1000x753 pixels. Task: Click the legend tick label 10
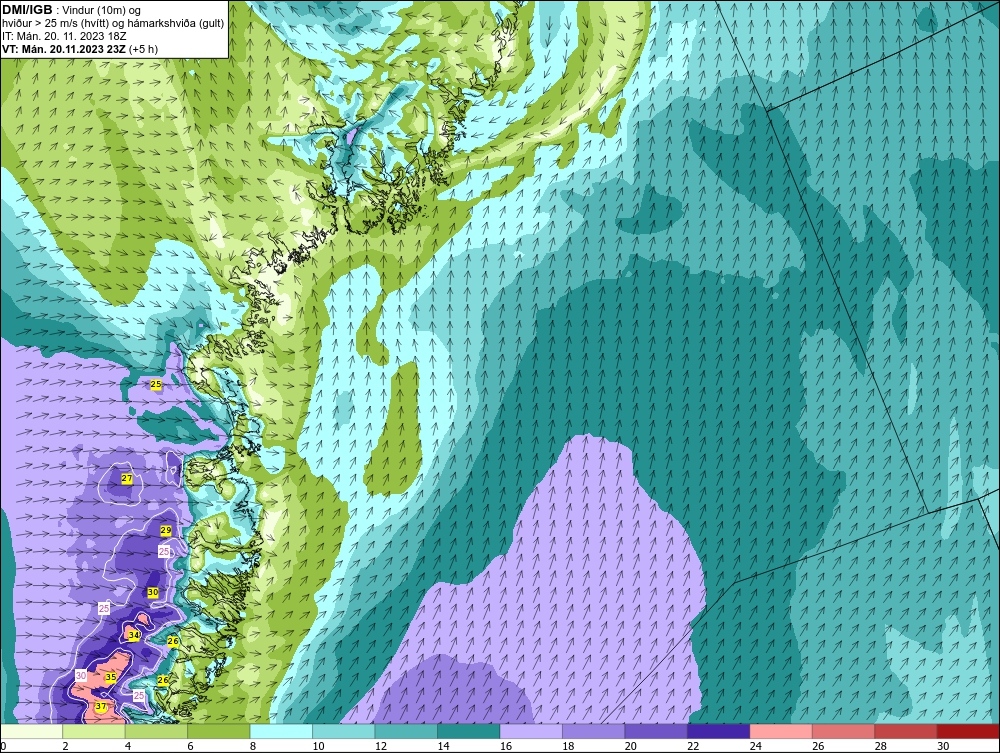click(318, 746)
